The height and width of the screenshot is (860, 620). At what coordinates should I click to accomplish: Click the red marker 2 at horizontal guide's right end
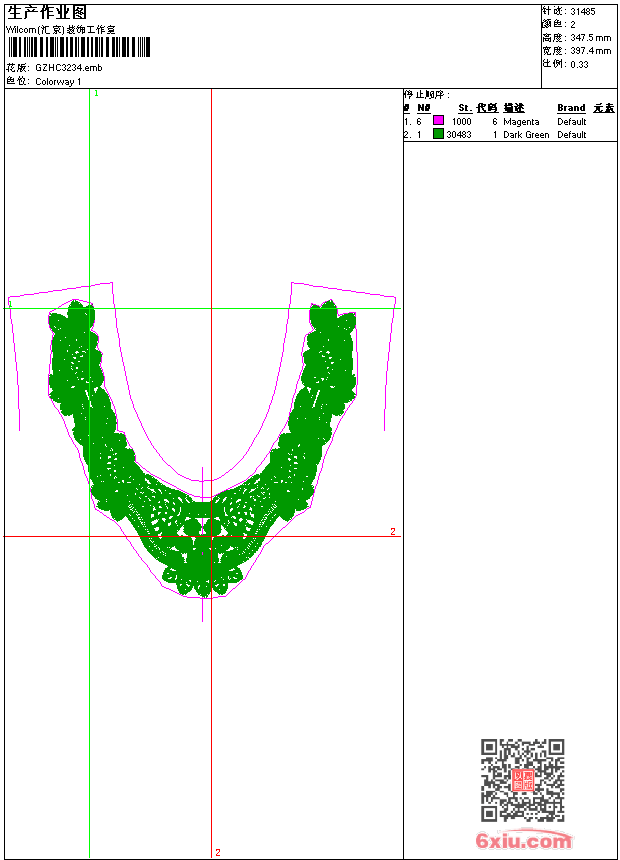393,531
